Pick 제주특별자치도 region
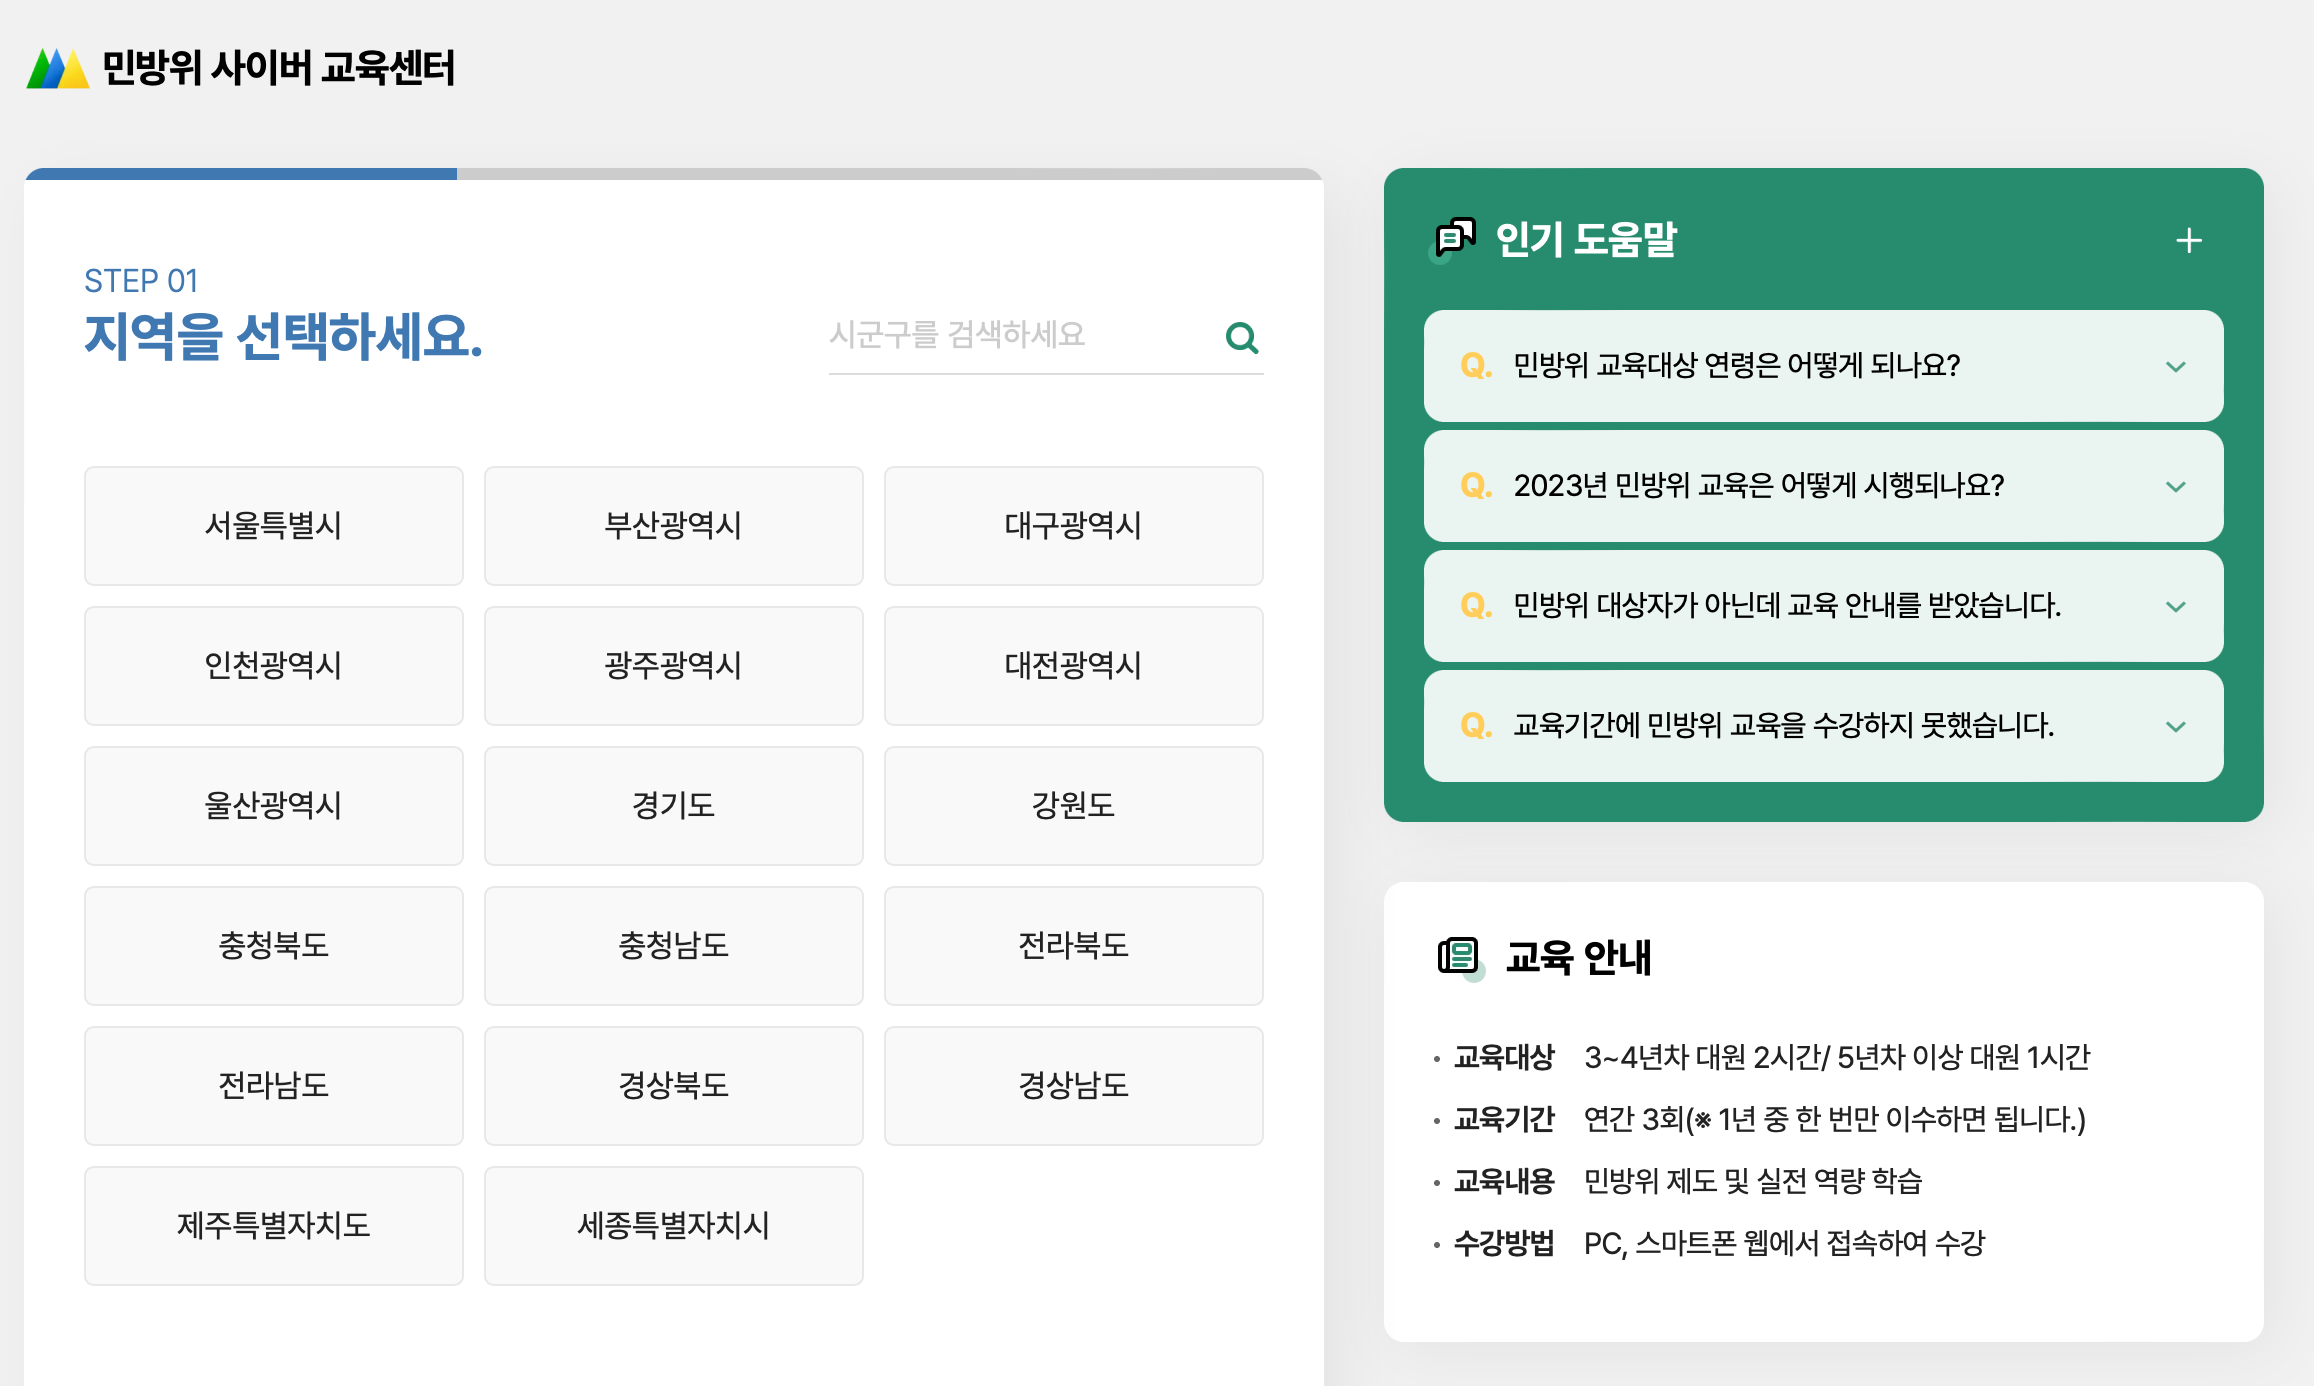Screen dimensions: 2314x1386 point(273,1226)
